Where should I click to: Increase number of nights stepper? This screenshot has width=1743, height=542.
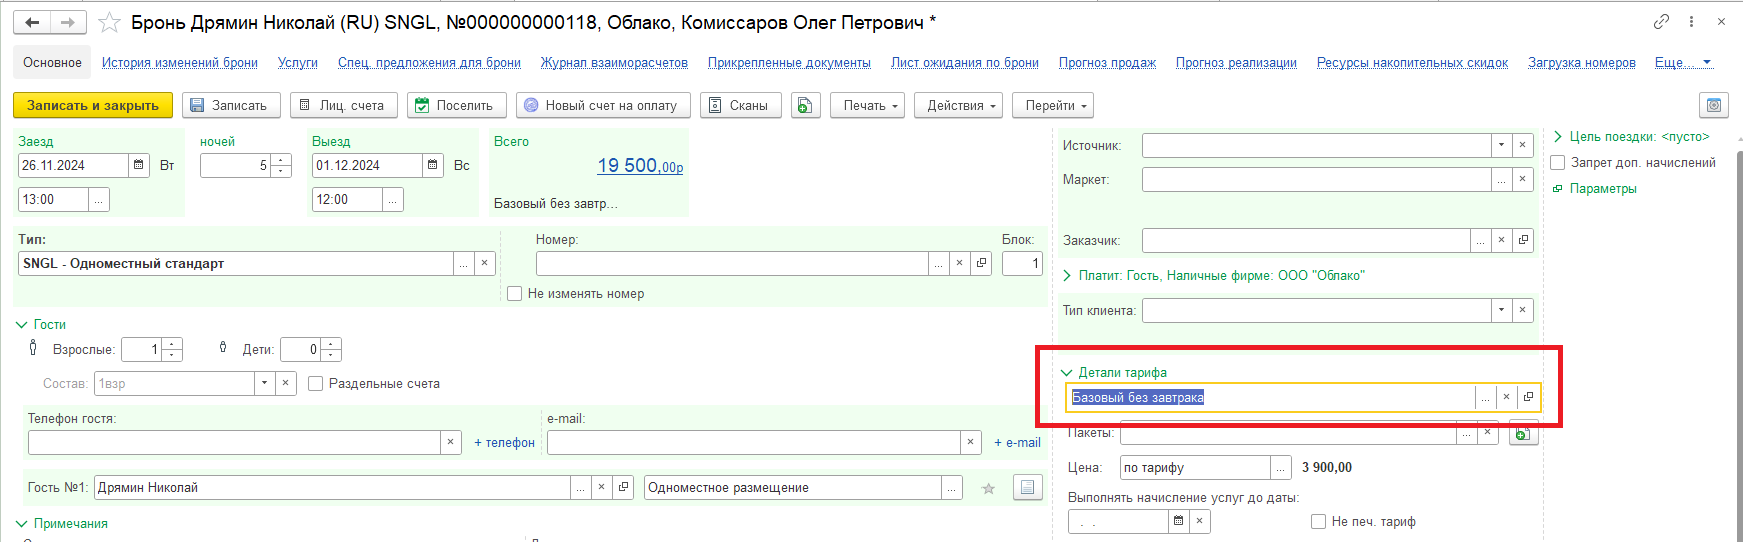click(x=281, y=160)
